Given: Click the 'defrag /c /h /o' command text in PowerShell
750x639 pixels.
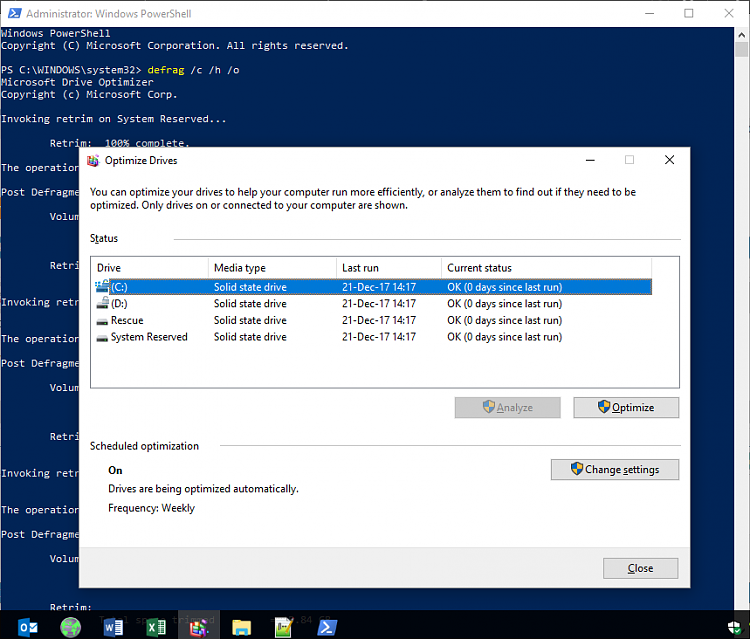Looking at the screenshot, I should [193, 70].
